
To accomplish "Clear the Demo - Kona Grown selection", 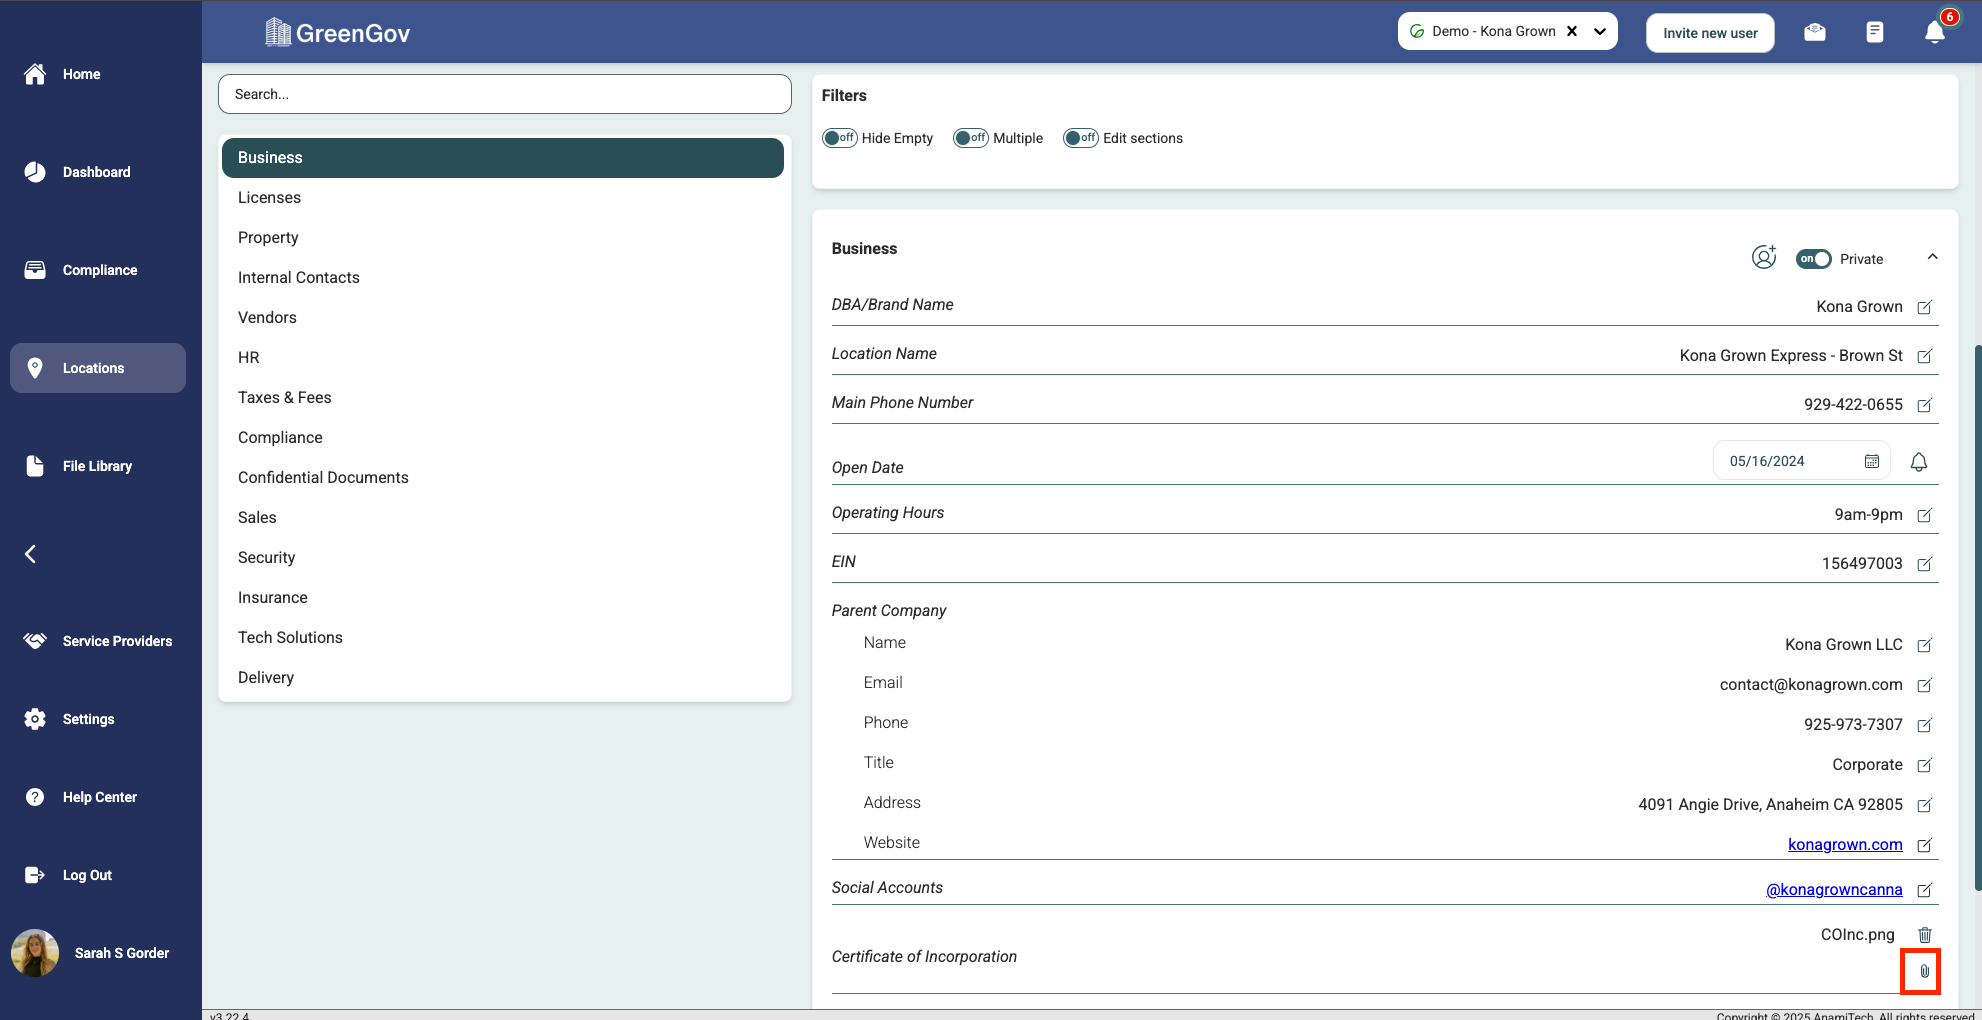I will [x=1572, y=31].
